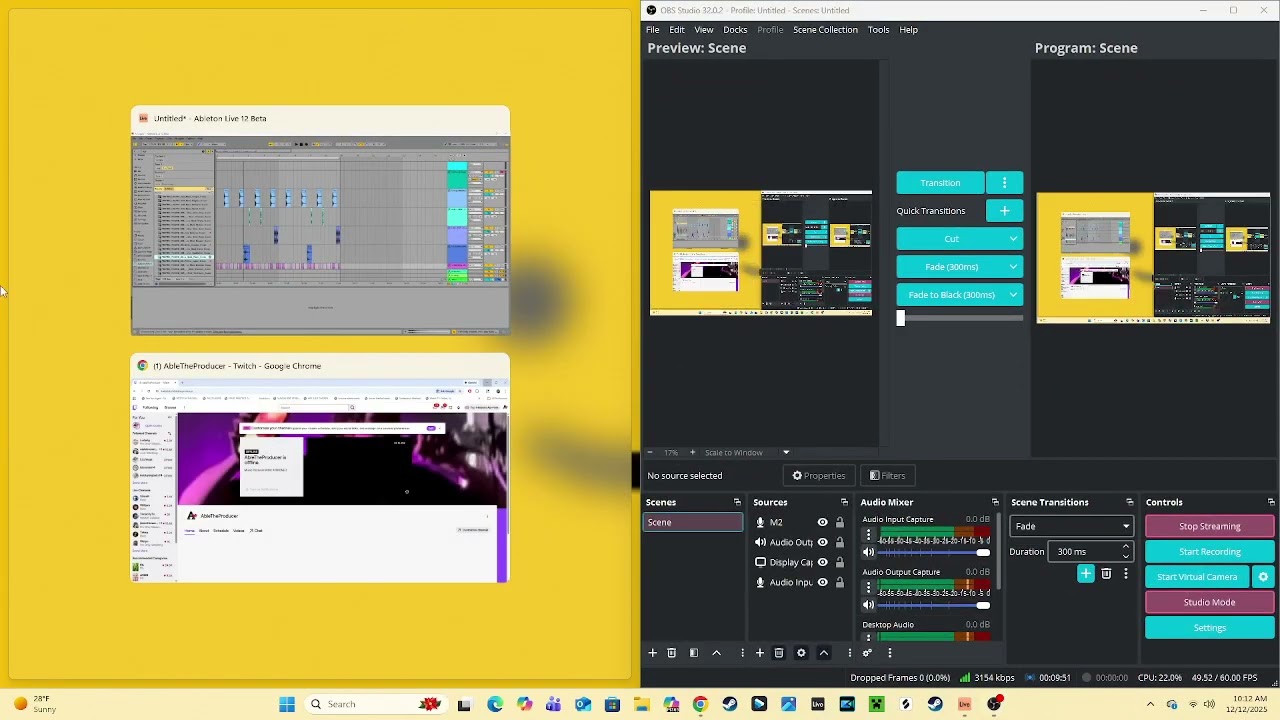Screen dimensions: 1280x720
Task: Open Sources toolbar three-dot menu
Action: [x=850, y=653]
